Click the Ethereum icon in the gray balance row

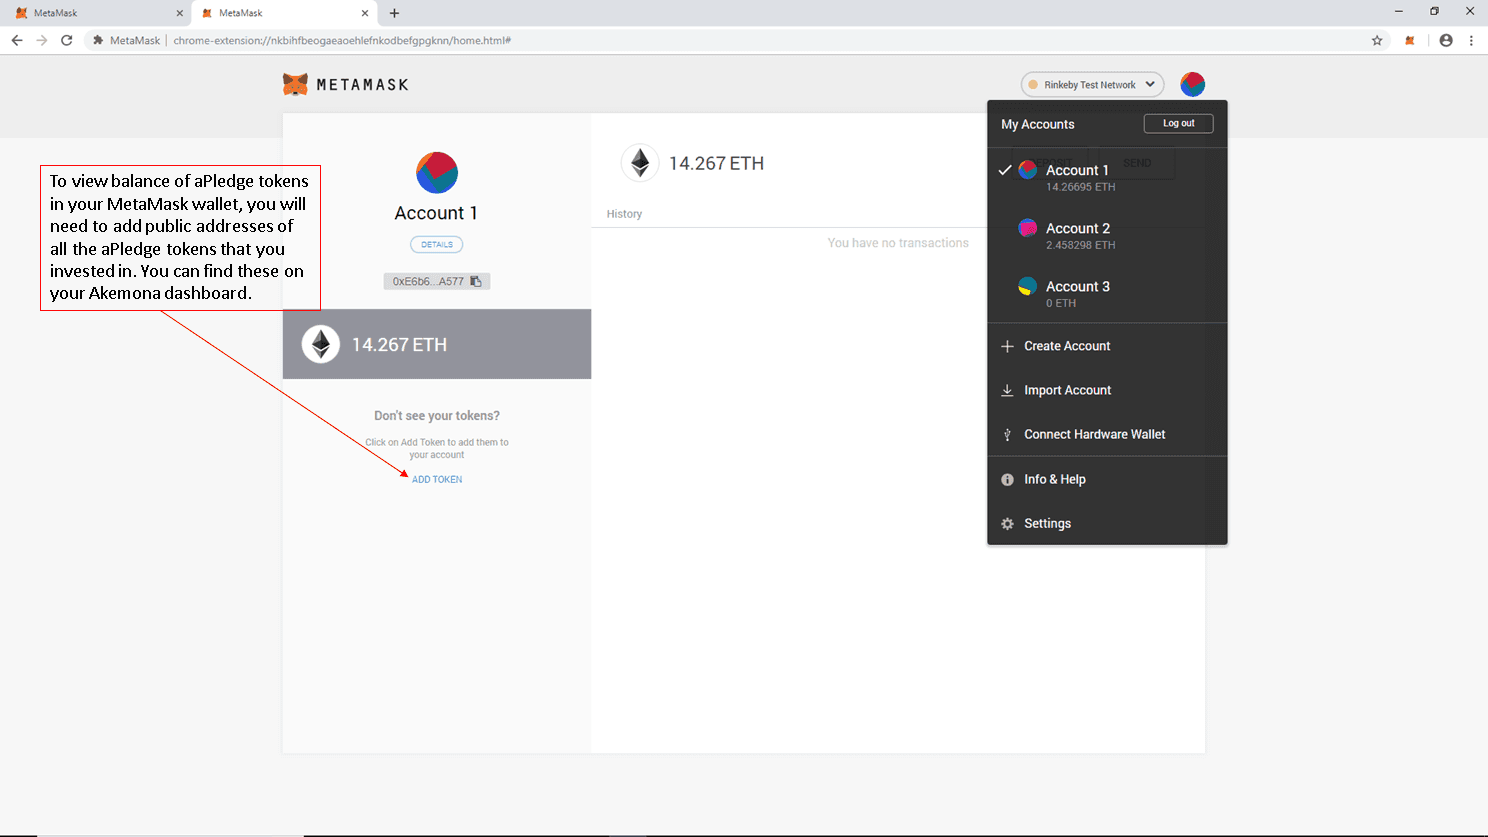(321, 344)
